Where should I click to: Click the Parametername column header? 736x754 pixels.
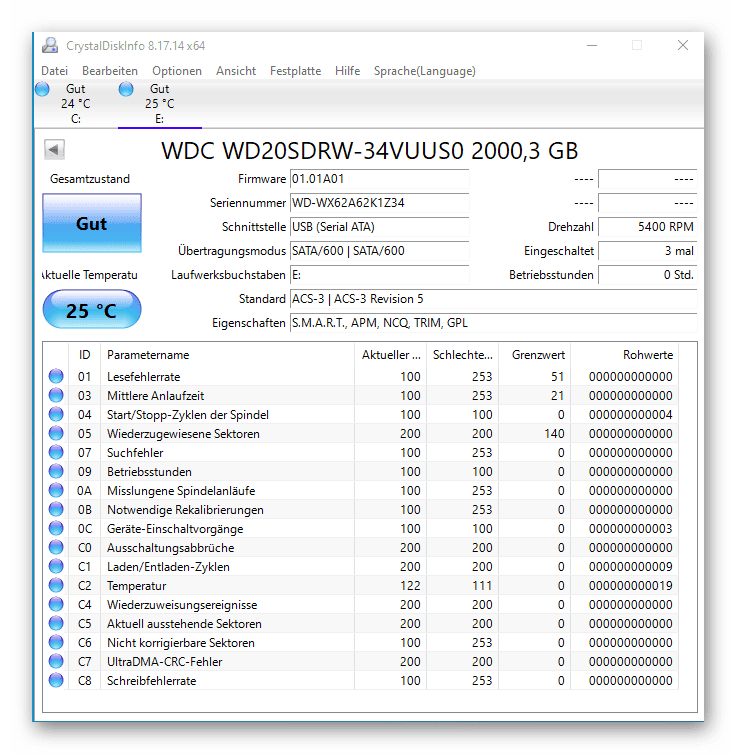227,355
